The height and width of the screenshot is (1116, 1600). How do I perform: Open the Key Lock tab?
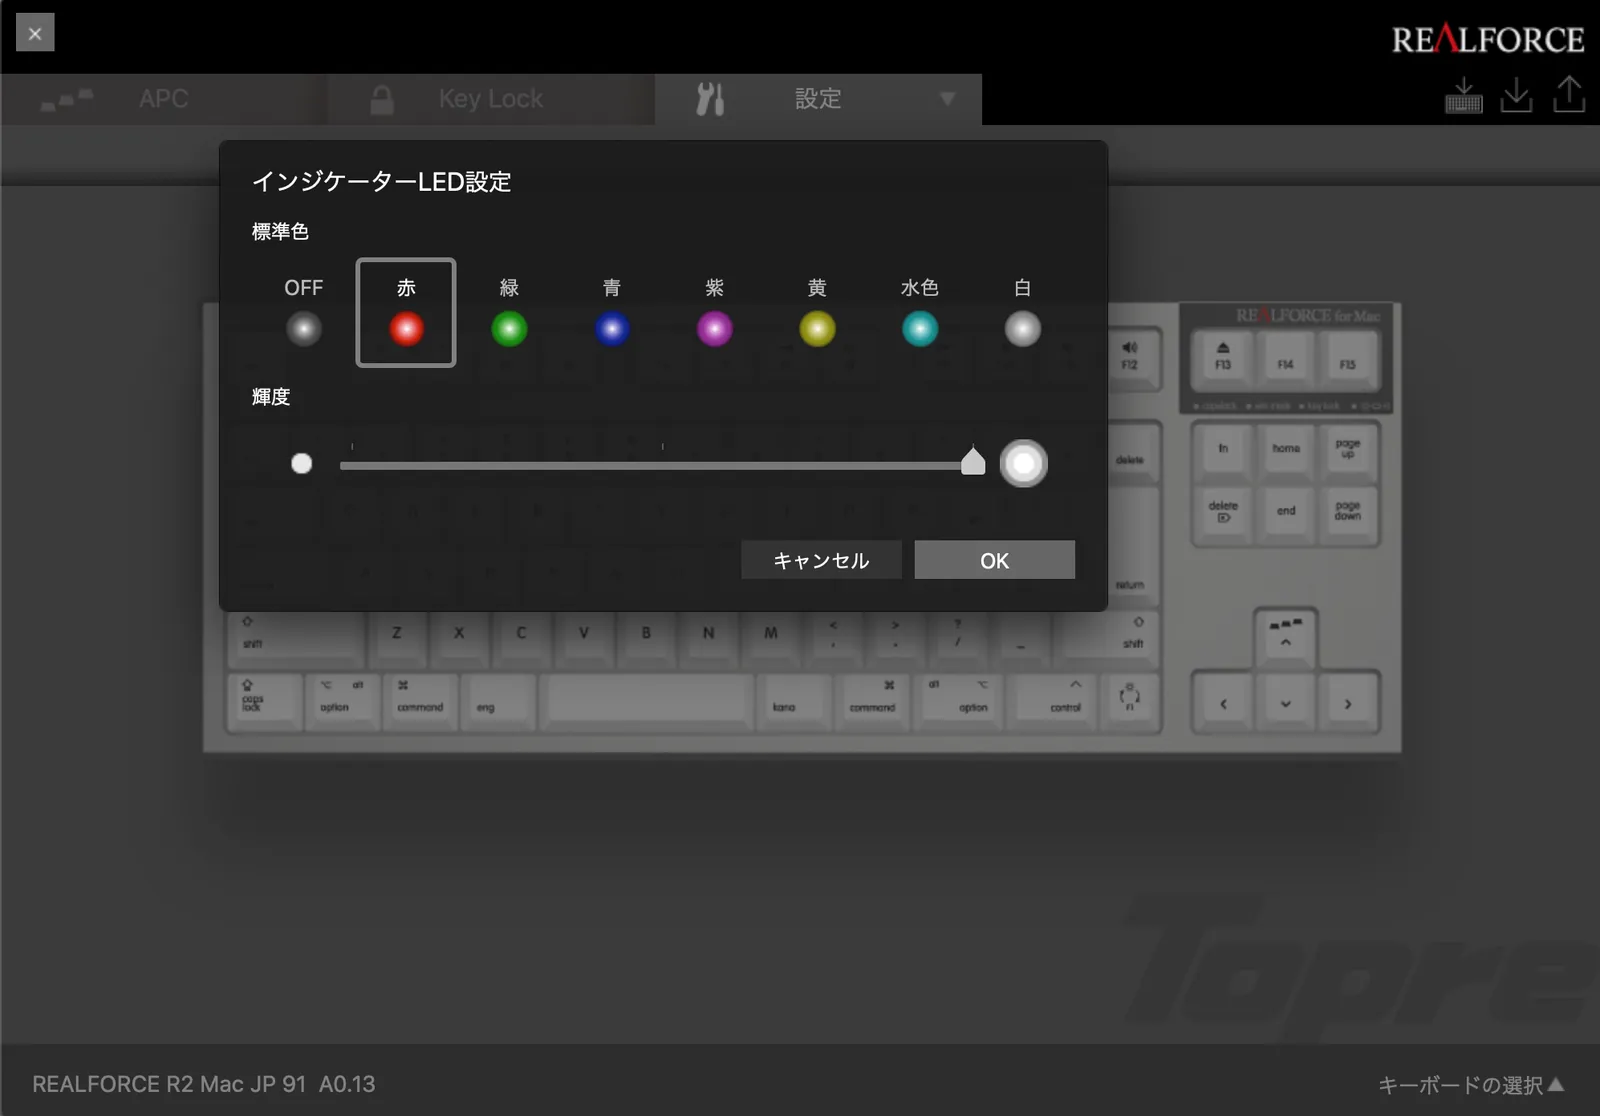[490, 99]
